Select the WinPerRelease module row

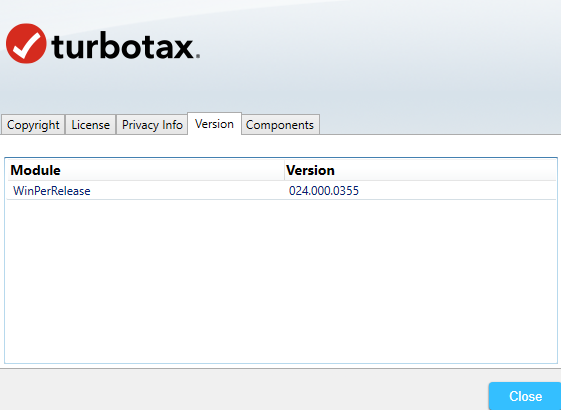tap(282, 191)
